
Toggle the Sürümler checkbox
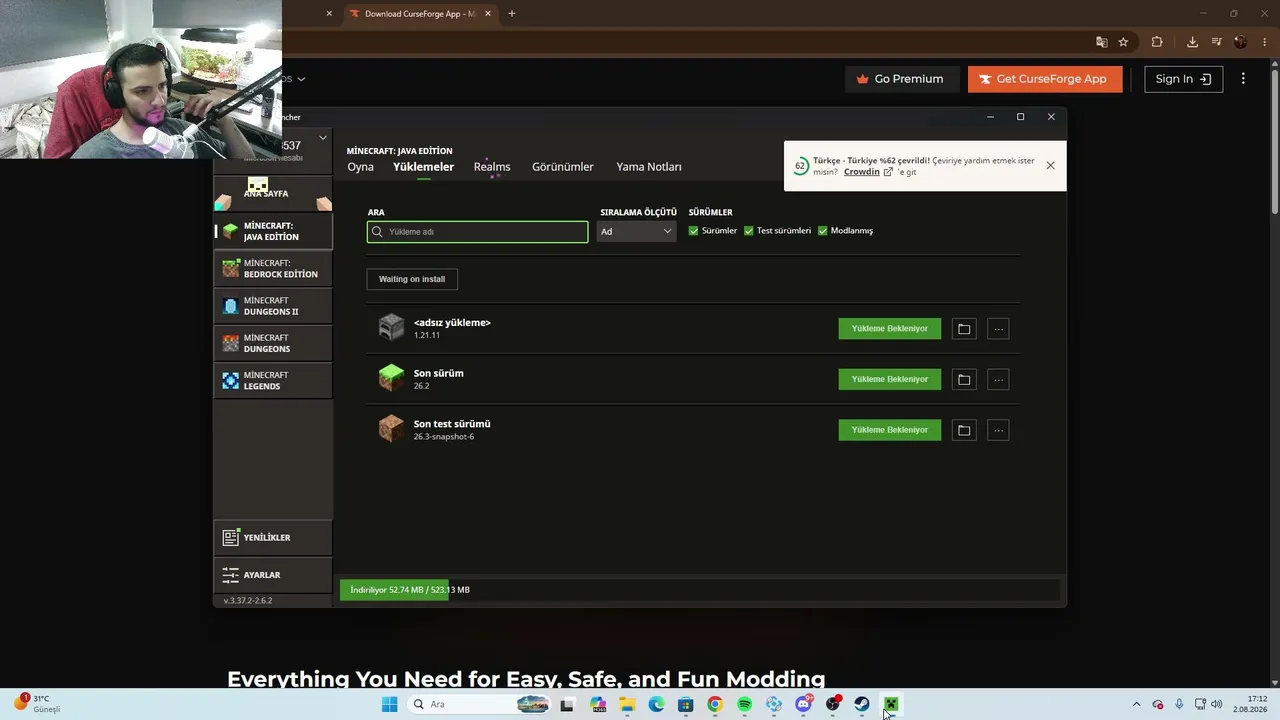[x=693, y=231]
